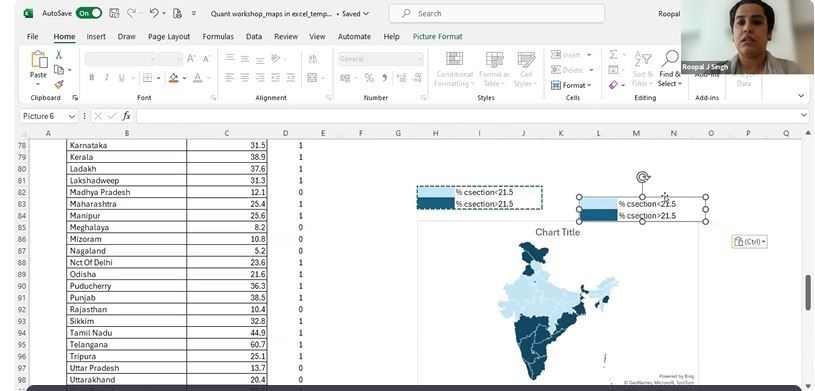Click the AutoSum sigma icon
This screenshot has height=391, width=815.
[613, 55]
